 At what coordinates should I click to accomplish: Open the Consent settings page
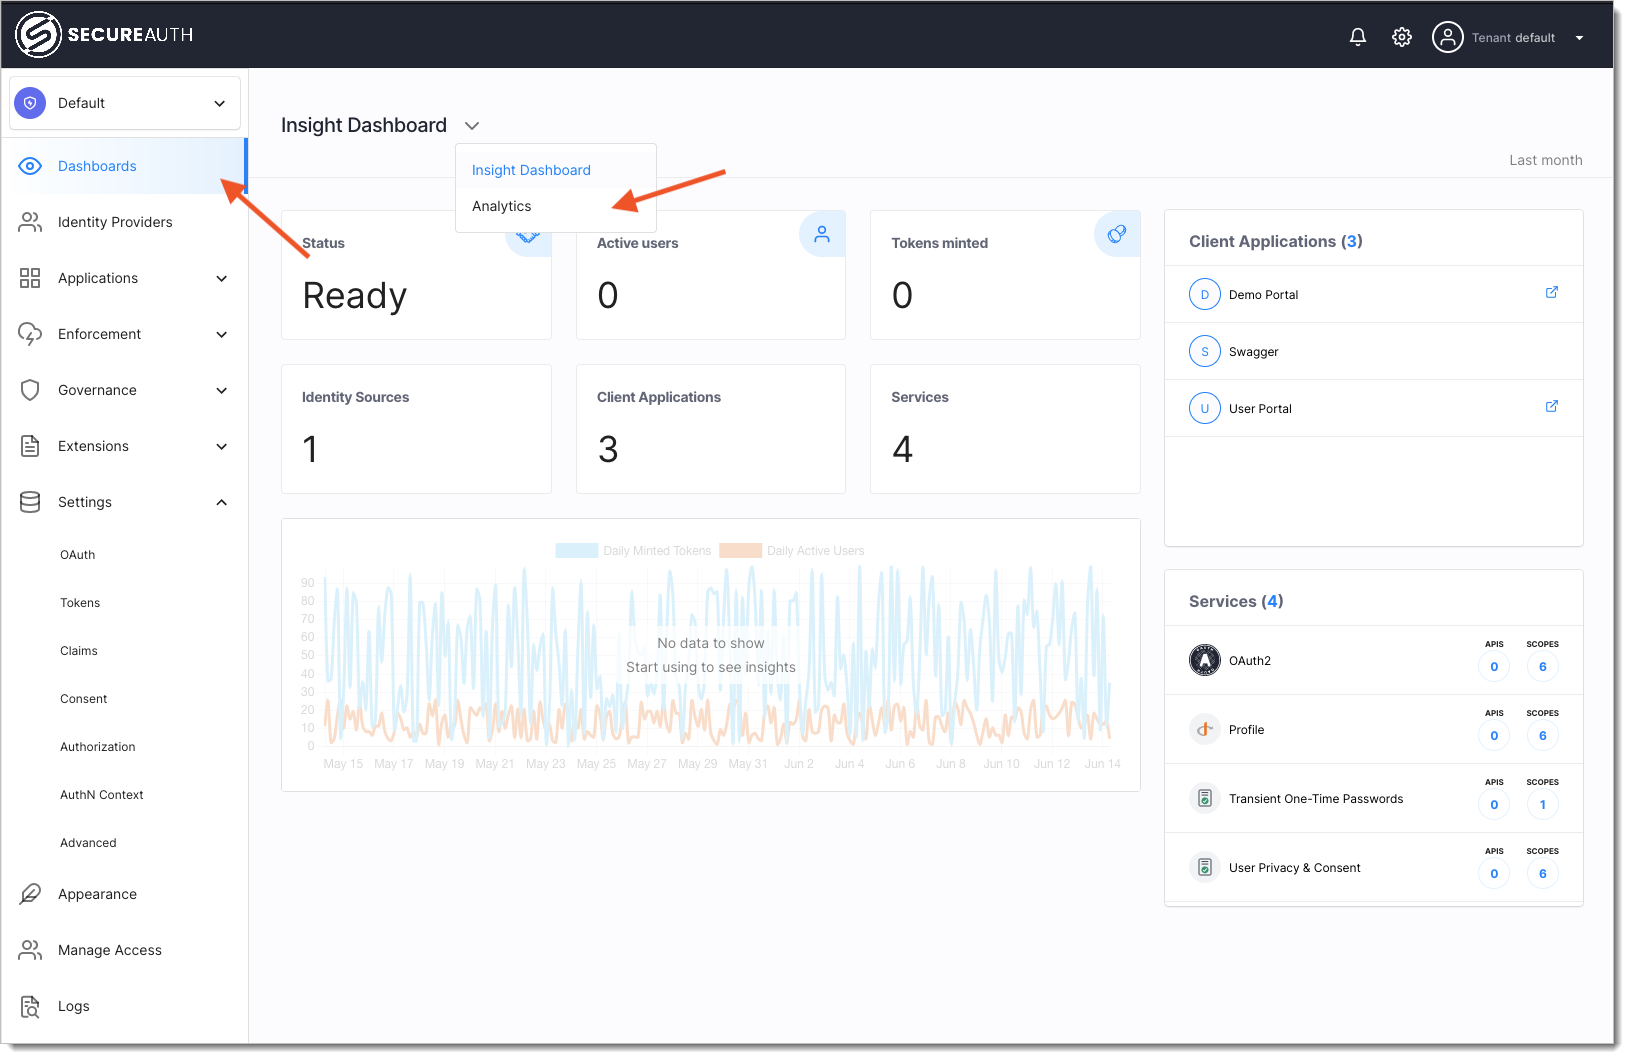point(84,699)
